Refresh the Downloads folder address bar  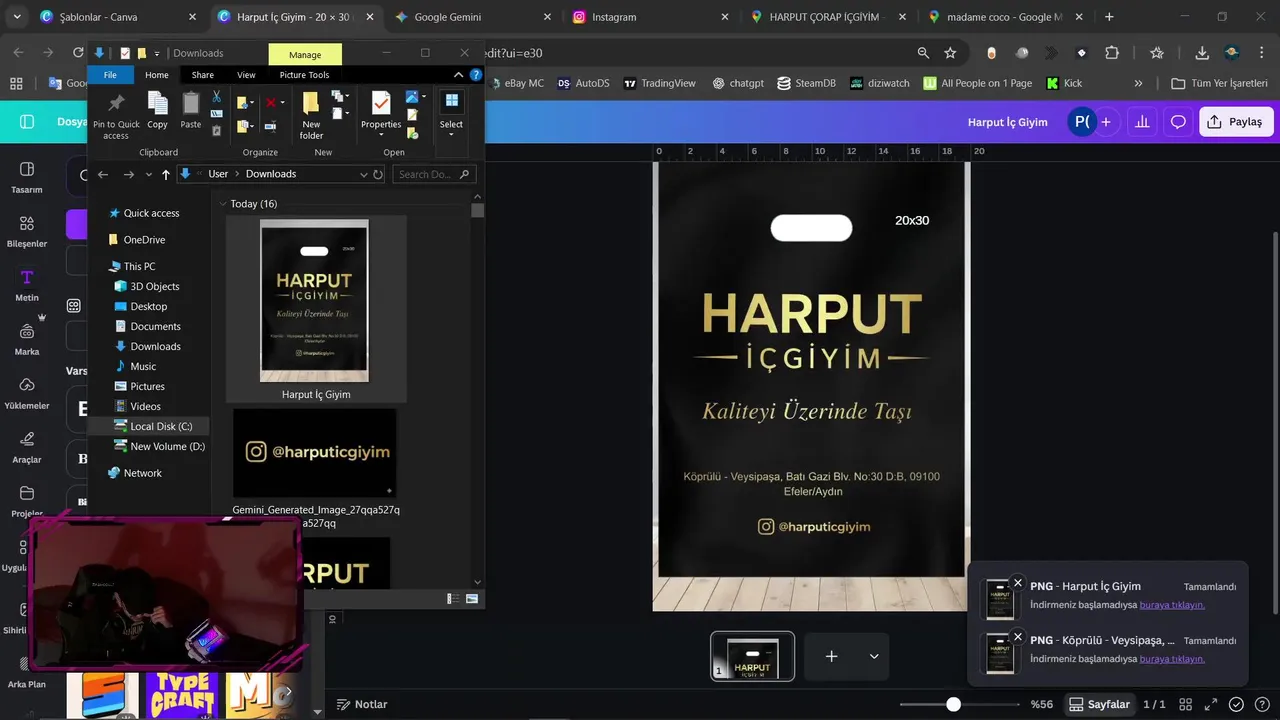coord(378,174)
